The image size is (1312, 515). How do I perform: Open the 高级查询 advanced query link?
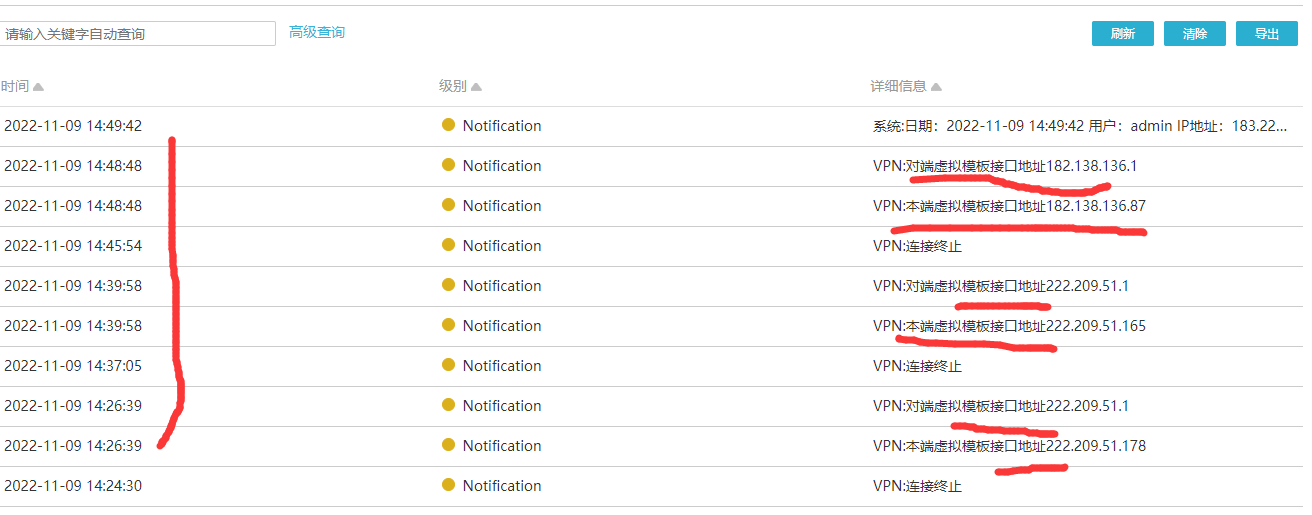317,32
